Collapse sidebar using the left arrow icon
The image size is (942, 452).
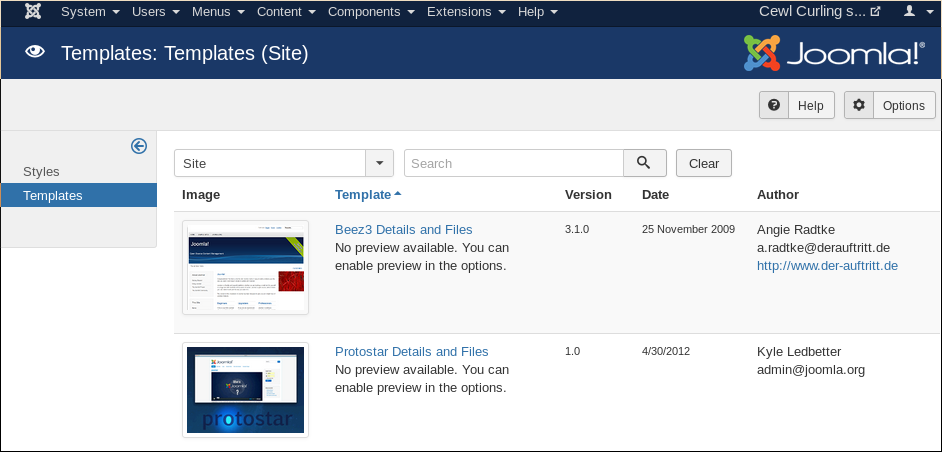pyautogui.click(x=139, y=146)
